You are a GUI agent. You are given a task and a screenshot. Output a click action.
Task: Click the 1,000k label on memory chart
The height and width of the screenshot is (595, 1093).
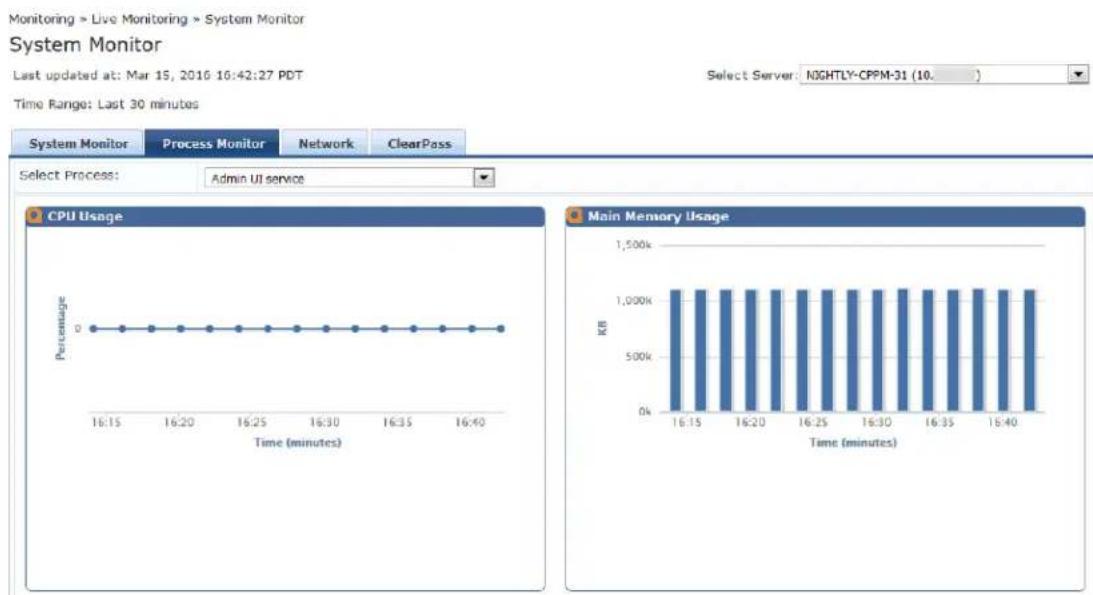[x=633, y=300]
